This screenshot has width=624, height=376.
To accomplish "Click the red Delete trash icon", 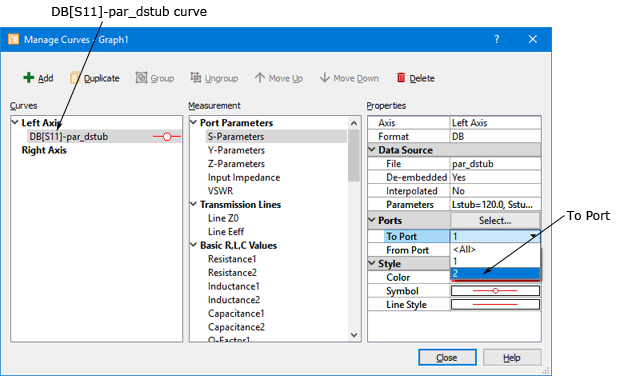I will point(401,78).
